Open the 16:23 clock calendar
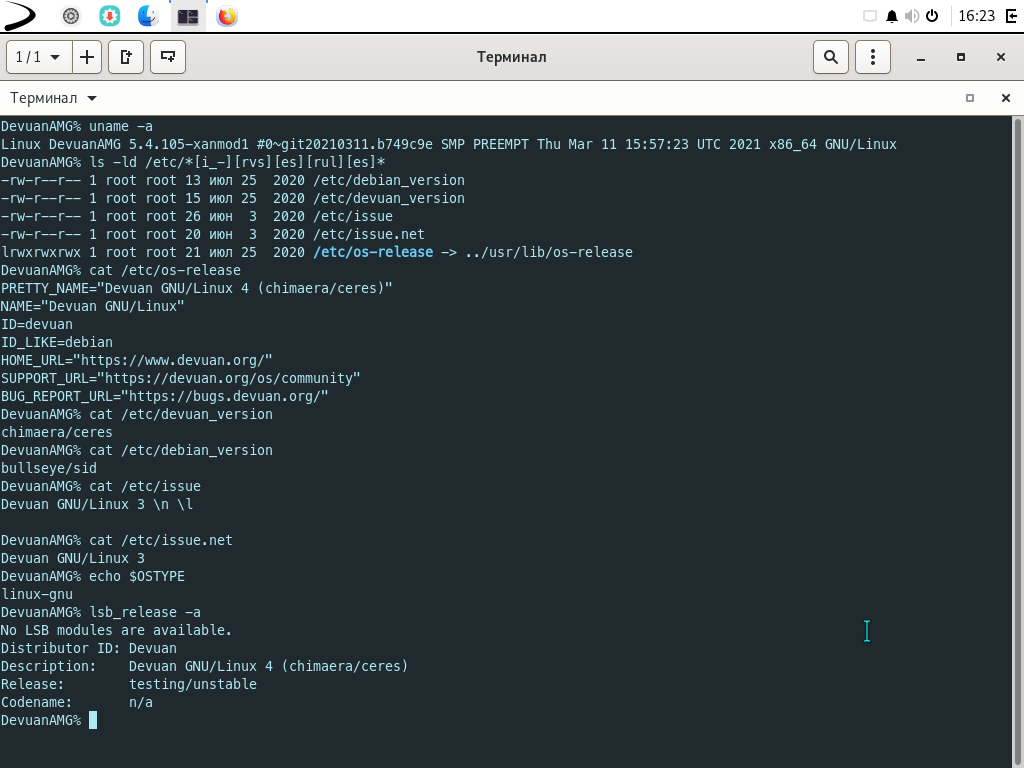 point(976,16)
